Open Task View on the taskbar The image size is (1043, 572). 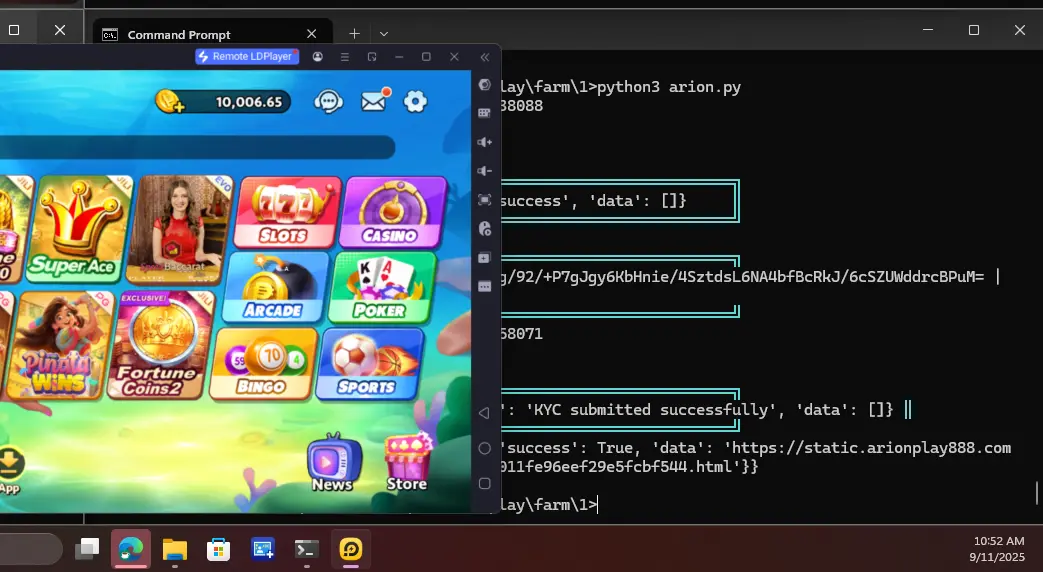[x=87, y=549]
